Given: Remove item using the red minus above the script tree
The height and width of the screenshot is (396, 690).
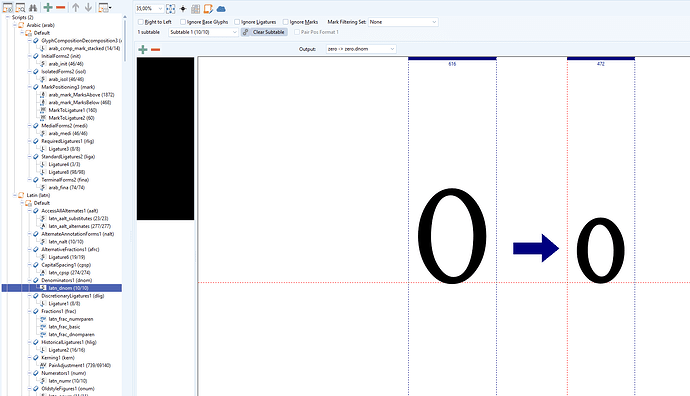Looking at the screenshot, I should coord(61,7).
